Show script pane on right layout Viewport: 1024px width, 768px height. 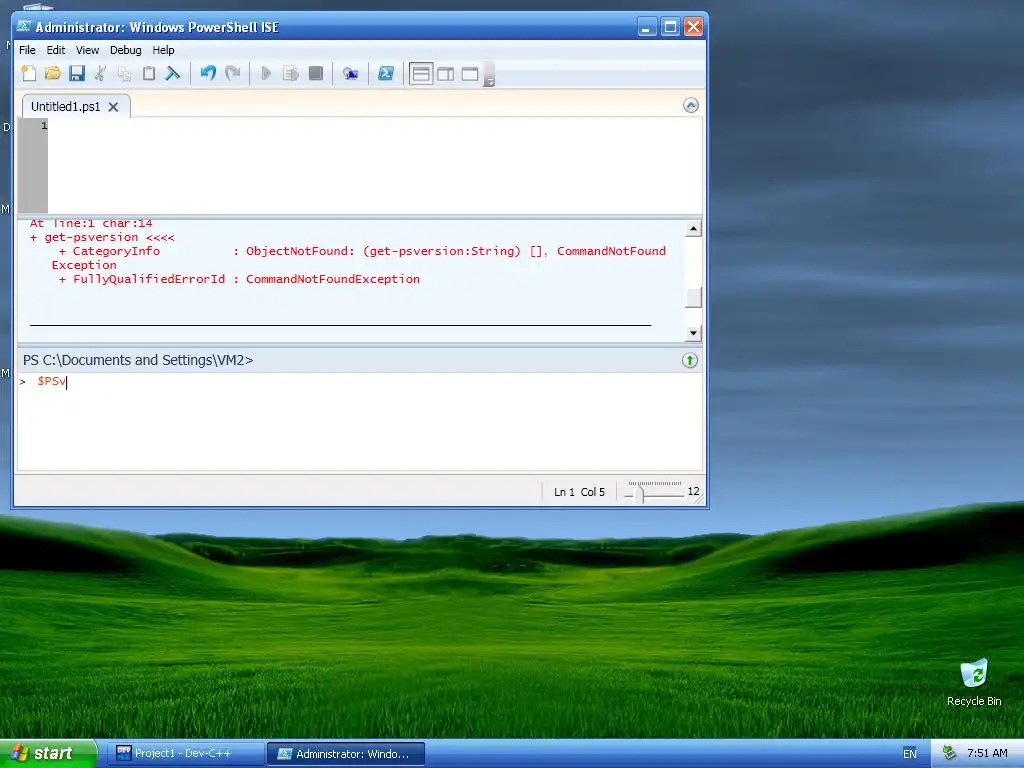446,74
